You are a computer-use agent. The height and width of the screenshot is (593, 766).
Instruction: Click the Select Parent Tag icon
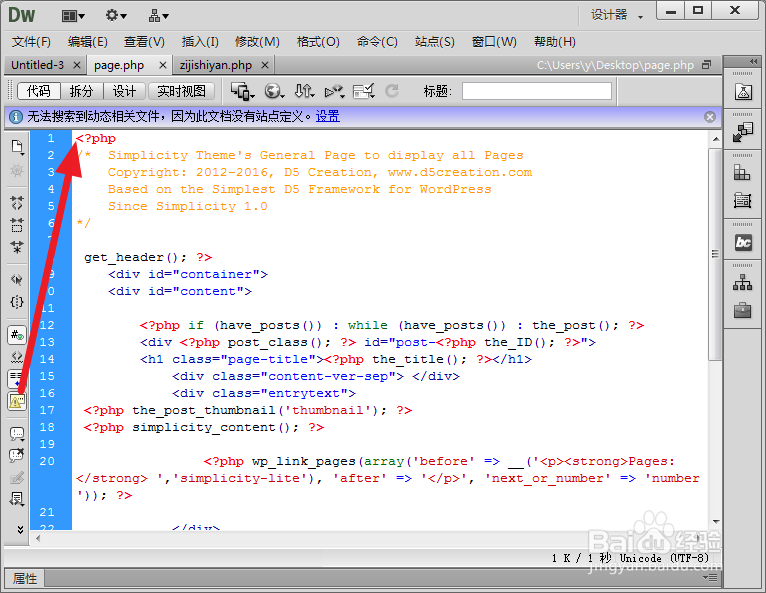(x=17, y=279)
